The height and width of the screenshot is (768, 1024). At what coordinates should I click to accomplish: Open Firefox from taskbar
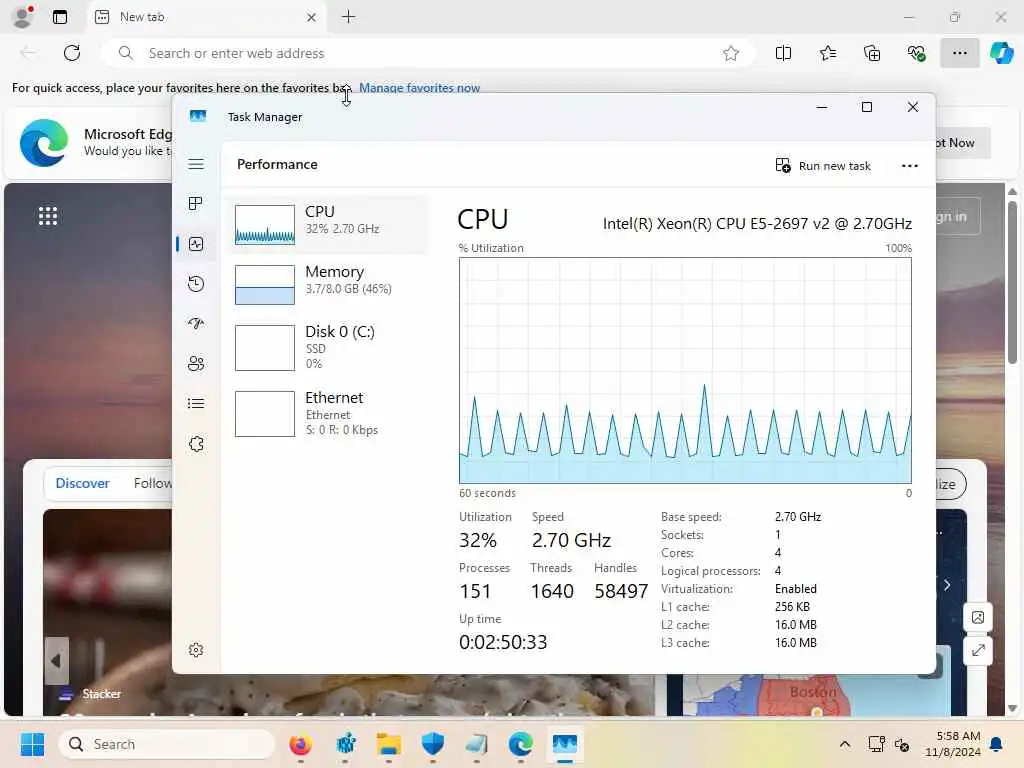(300, 744)
